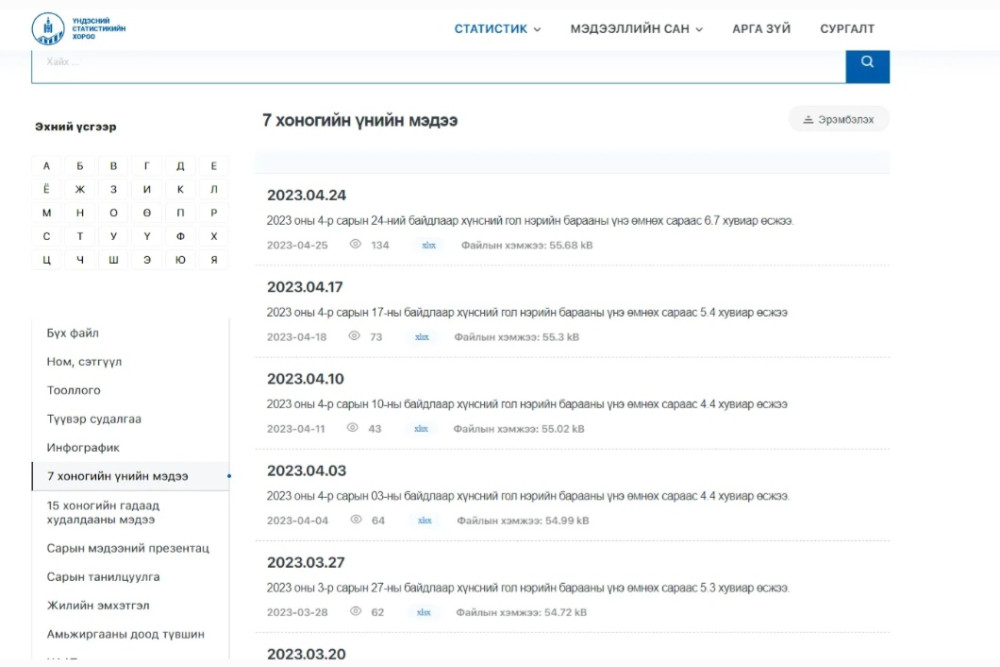This screenshot has height=667, width=1000.
Task: Open the Эрэмбэлэх sort dropdown
Action: coord(839,119)
